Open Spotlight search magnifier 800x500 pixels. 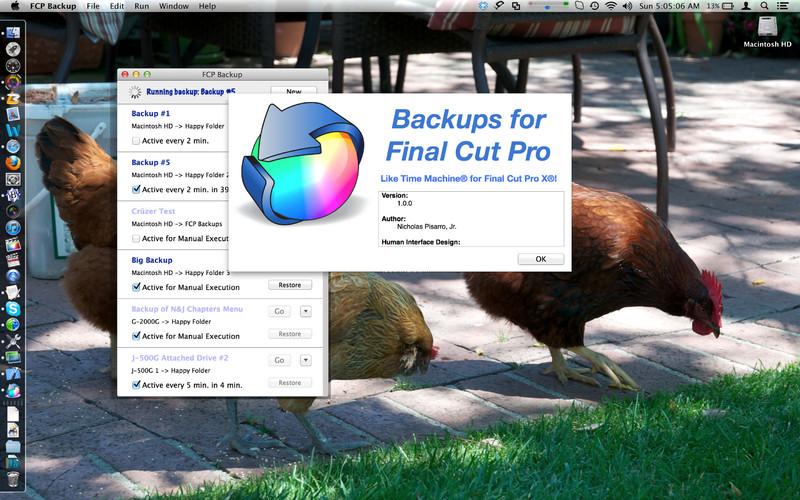click(764, 6)
